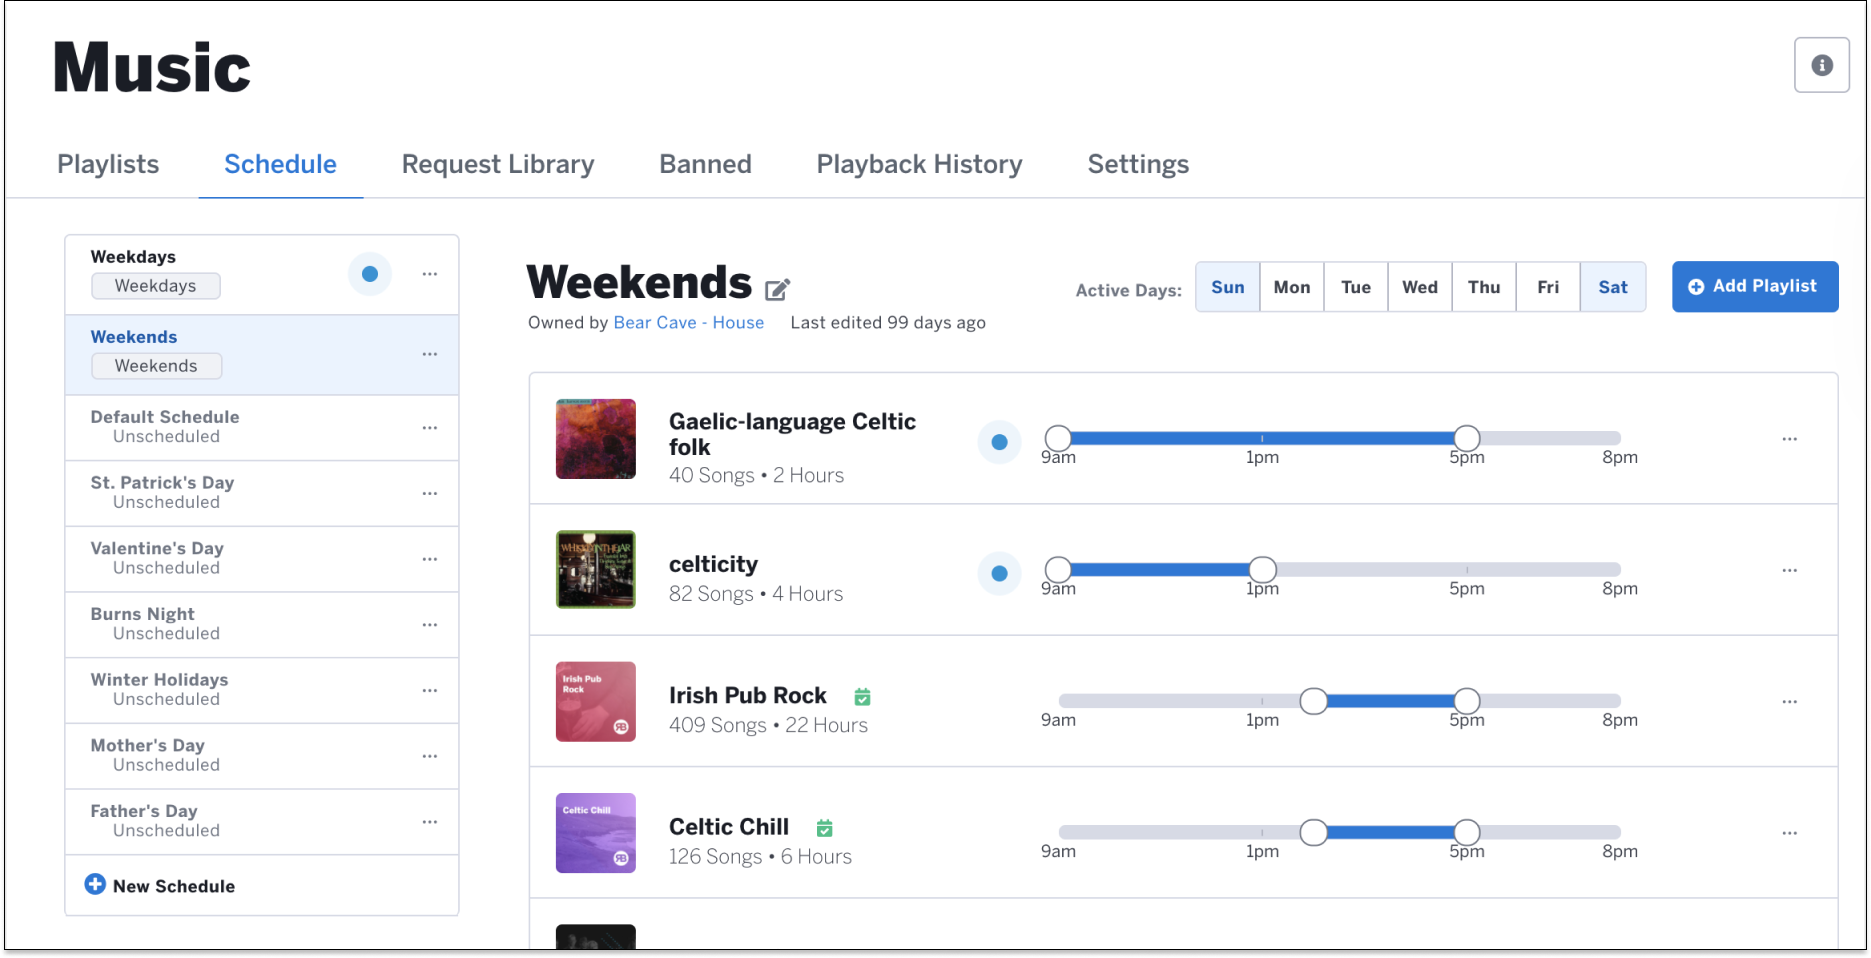The image size is (1871, 958).
Task: Click the start handle of Irish Pub Rock slider
Action: click(x=1314, y=701)
